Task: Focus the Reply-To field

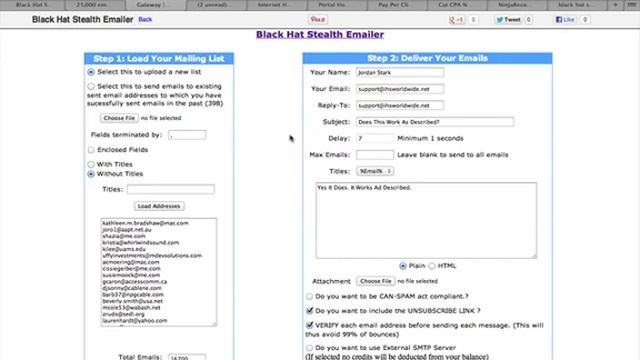Action: click(x=400, y=105)
